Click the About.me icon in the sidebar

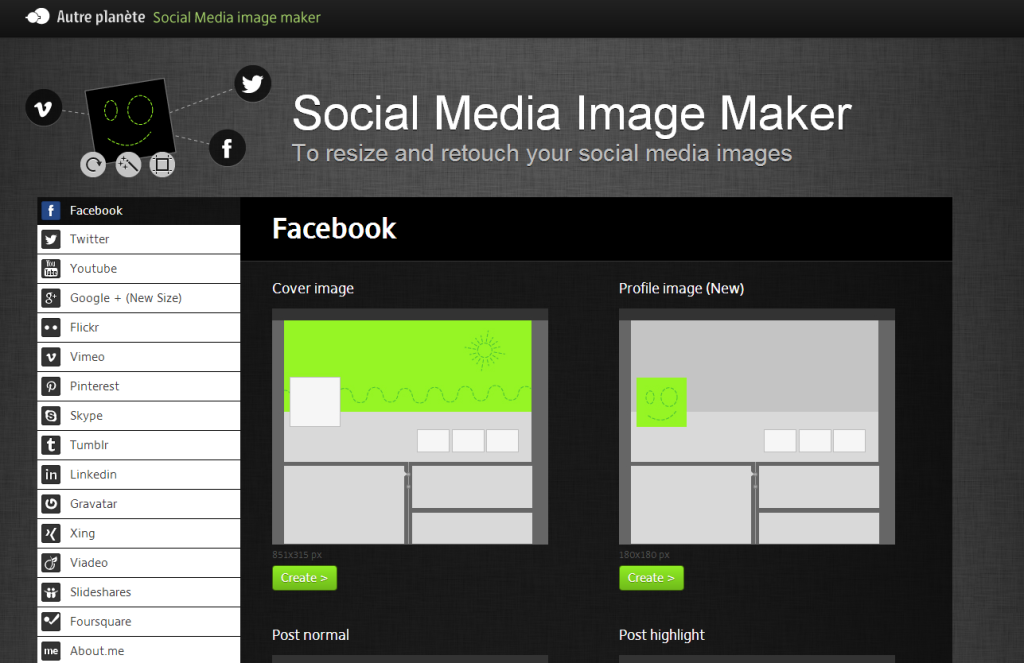click(x=51, y=651)
